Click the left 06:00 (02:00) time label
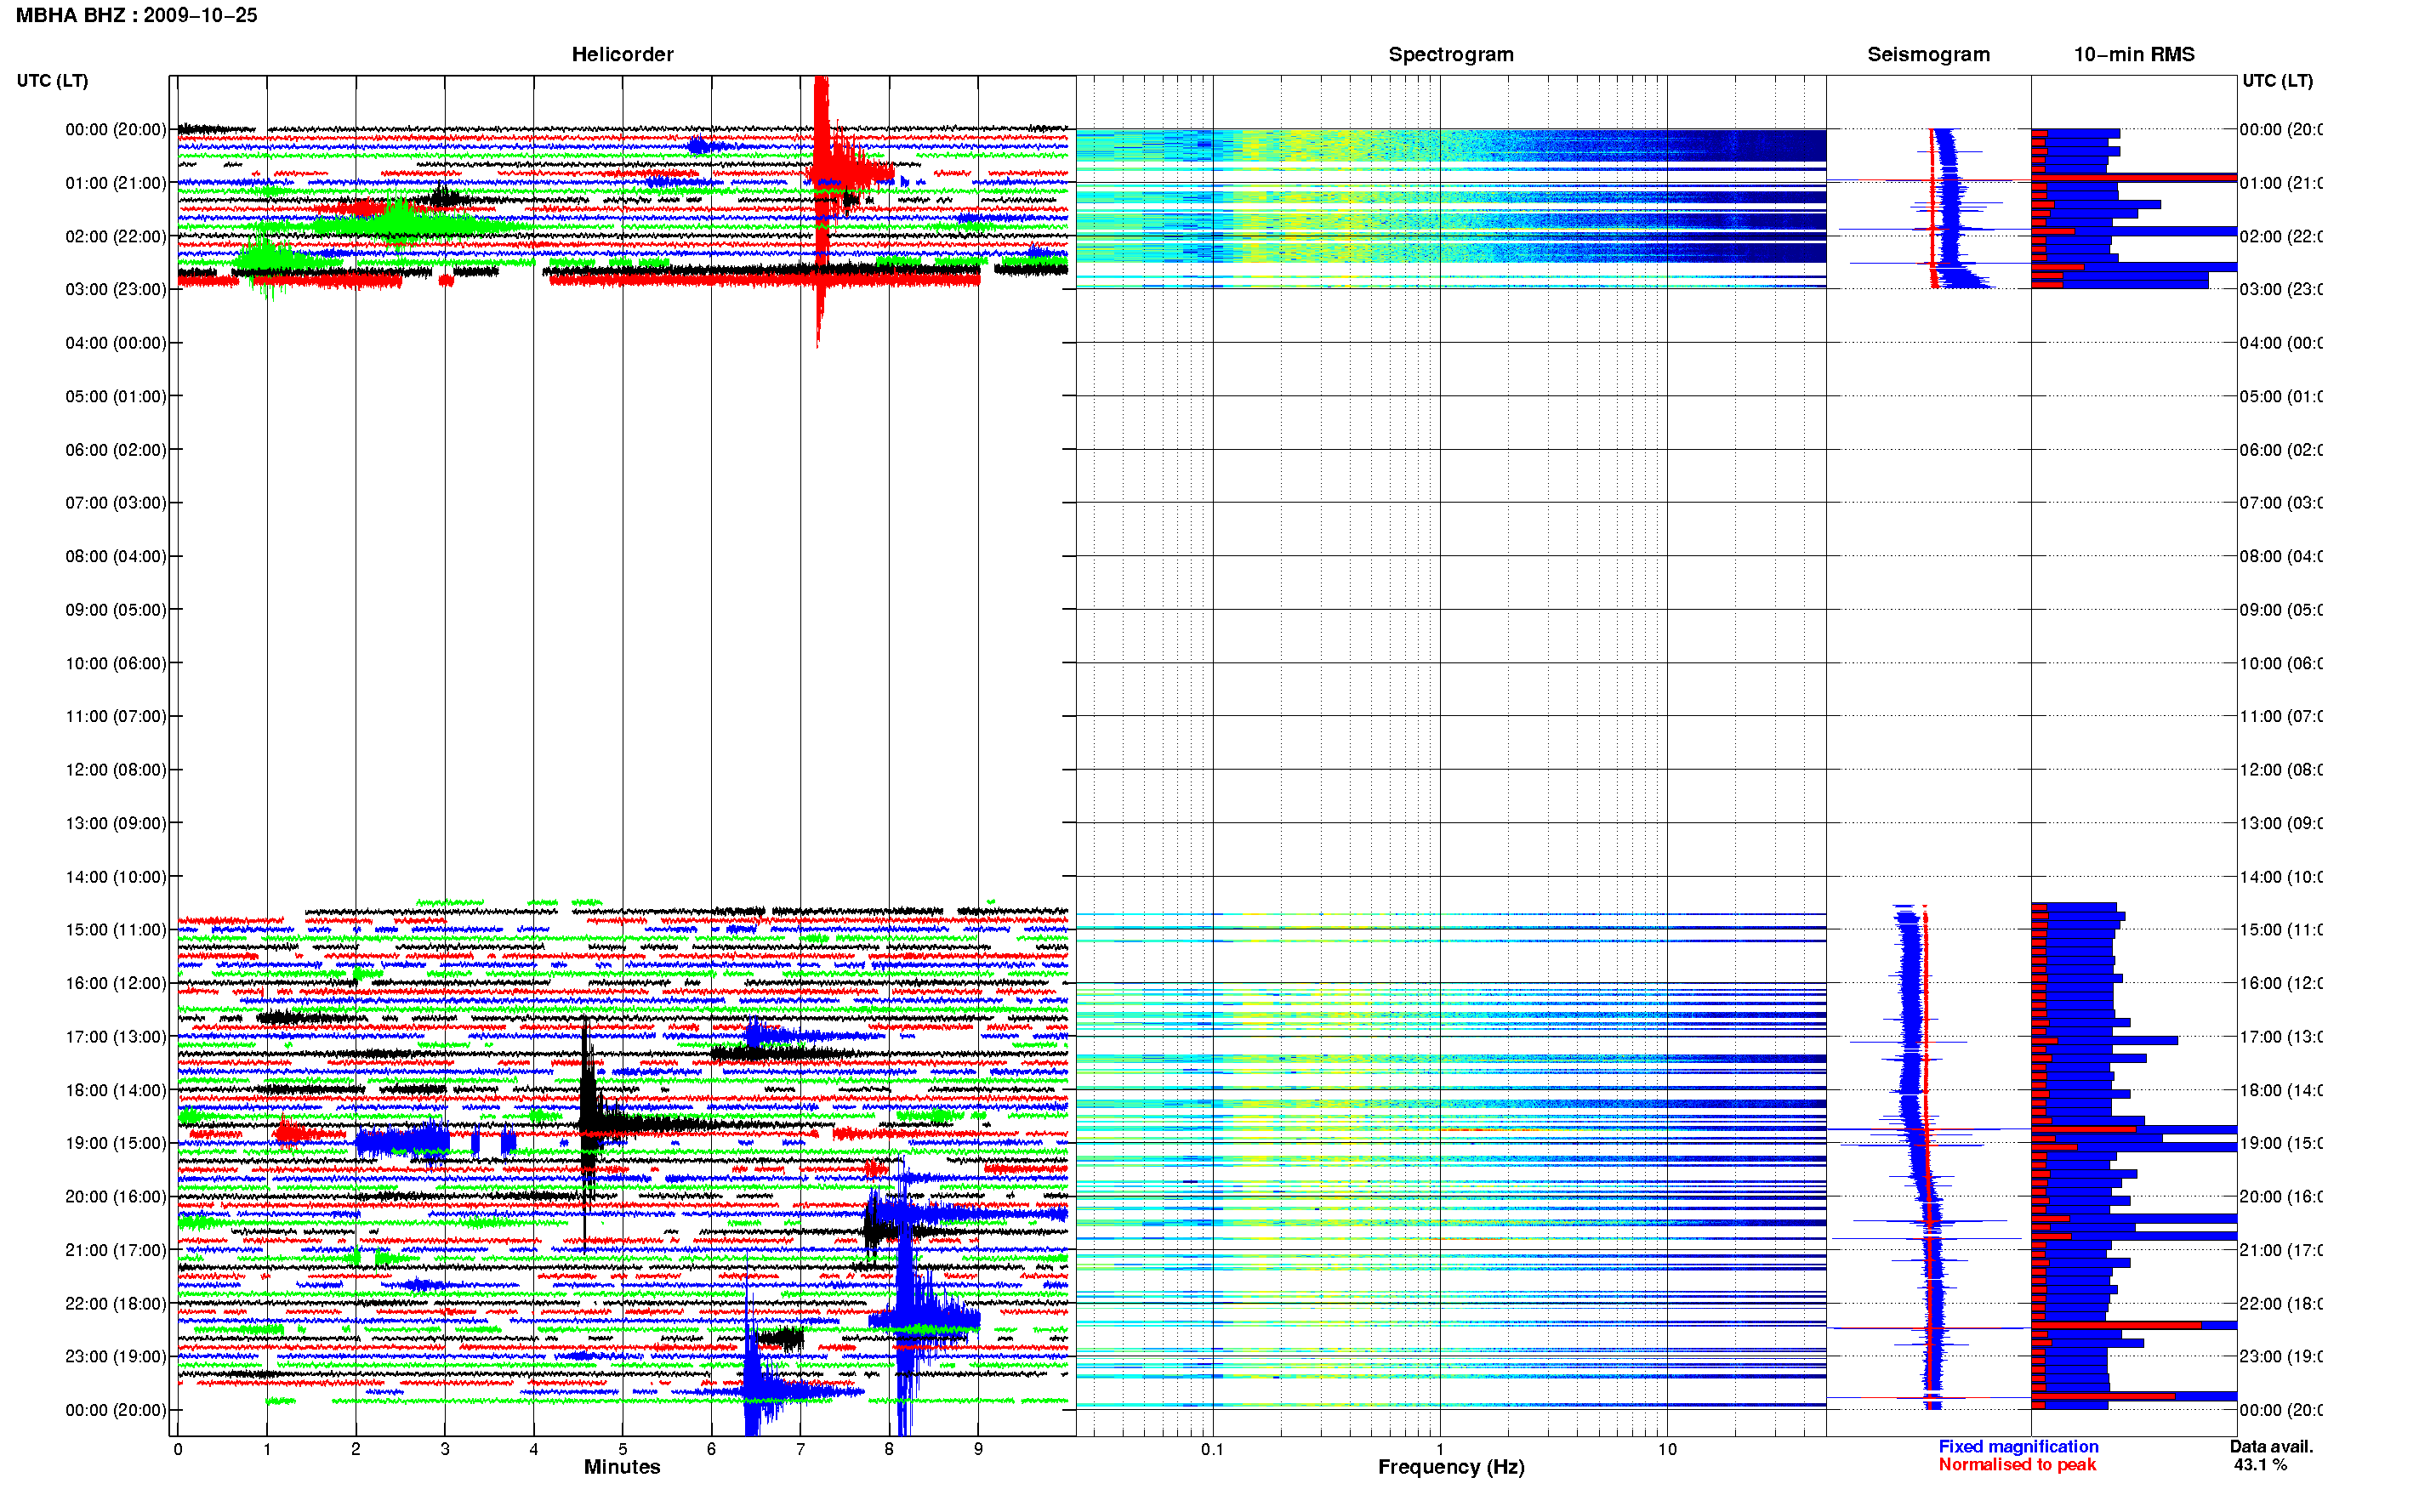The image size is (2419, 1512). click(x=116, y=450)
